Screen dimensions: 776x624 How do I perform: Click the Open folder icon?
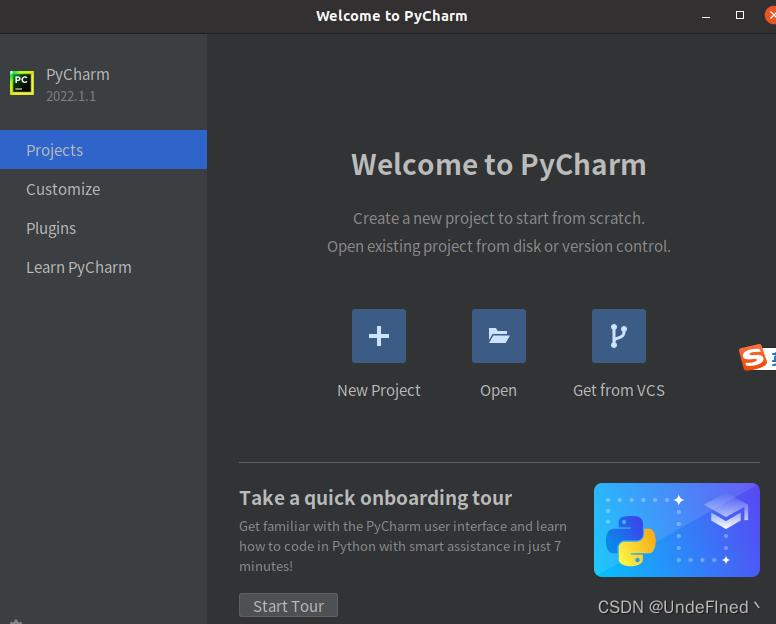[498, 336]
